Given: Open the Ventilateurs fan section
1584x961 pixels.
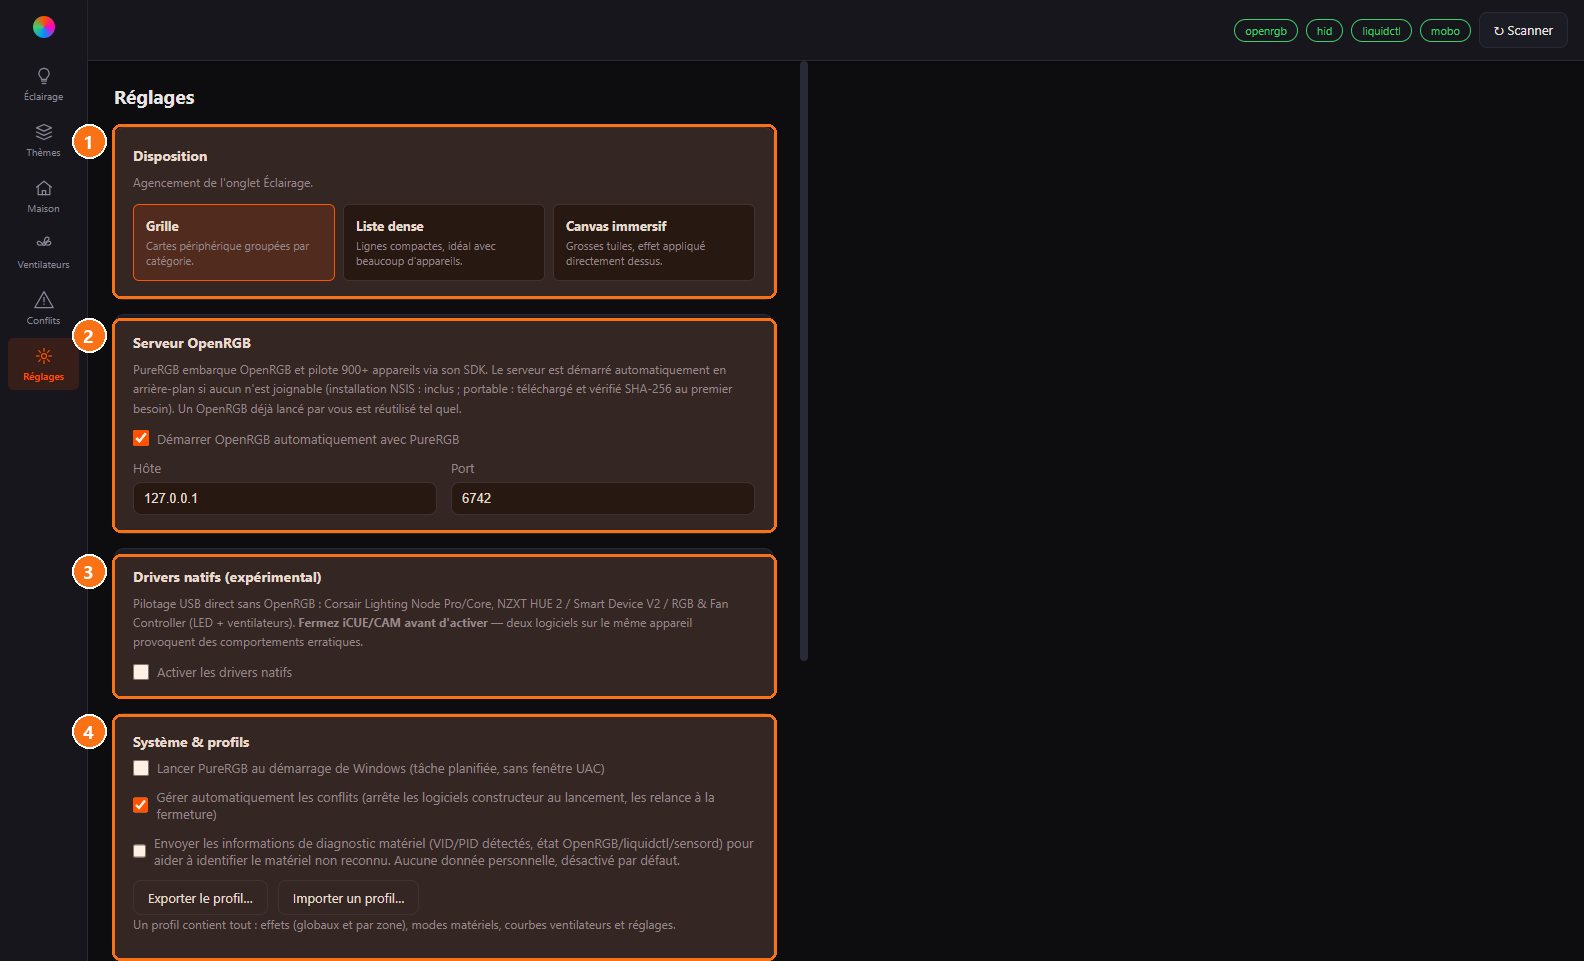Looking at the screenshot, I should (x=44, y=252).
